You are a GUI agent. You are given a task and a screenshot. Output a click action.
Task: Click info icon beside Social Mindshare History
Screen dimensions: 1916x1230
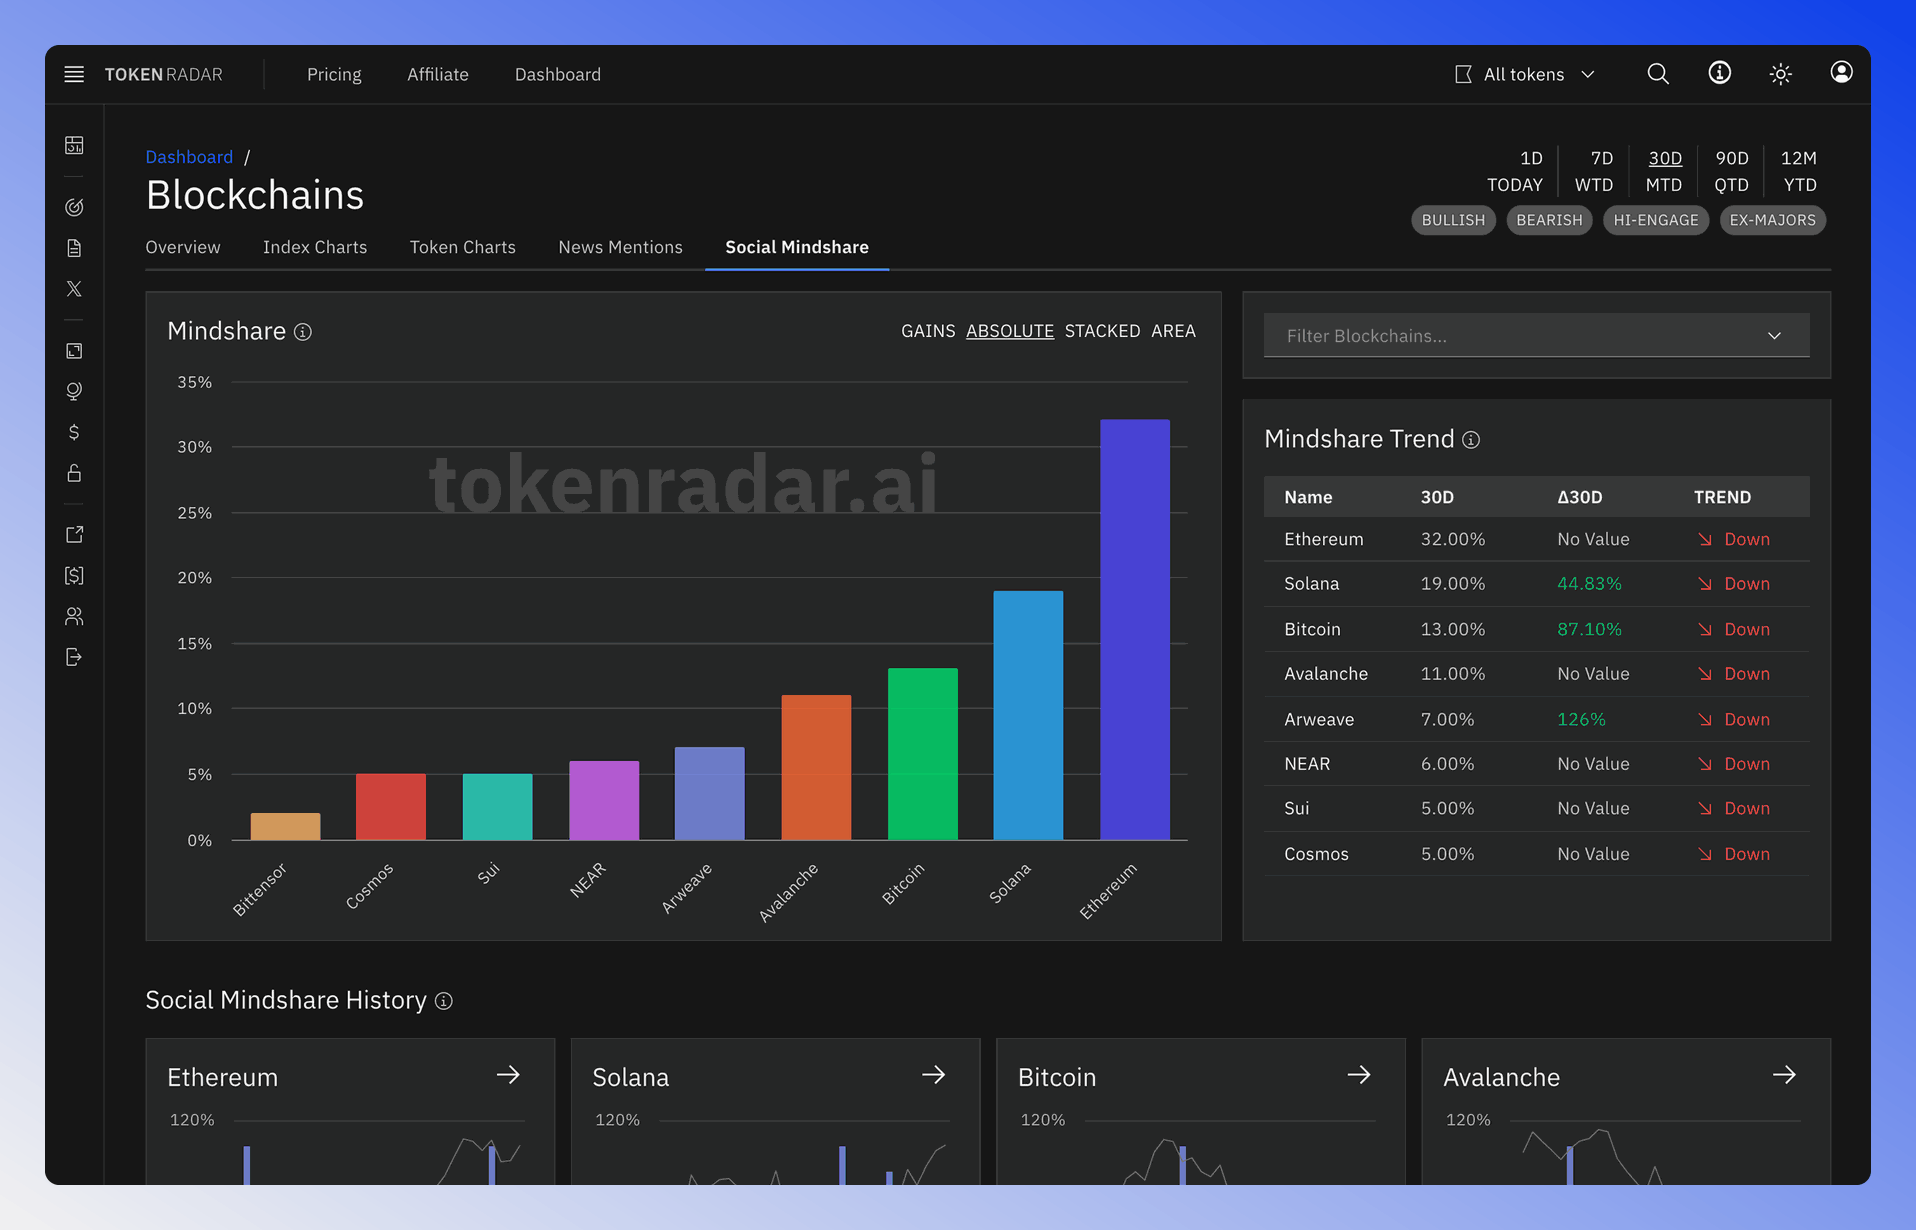(444, 1001)
